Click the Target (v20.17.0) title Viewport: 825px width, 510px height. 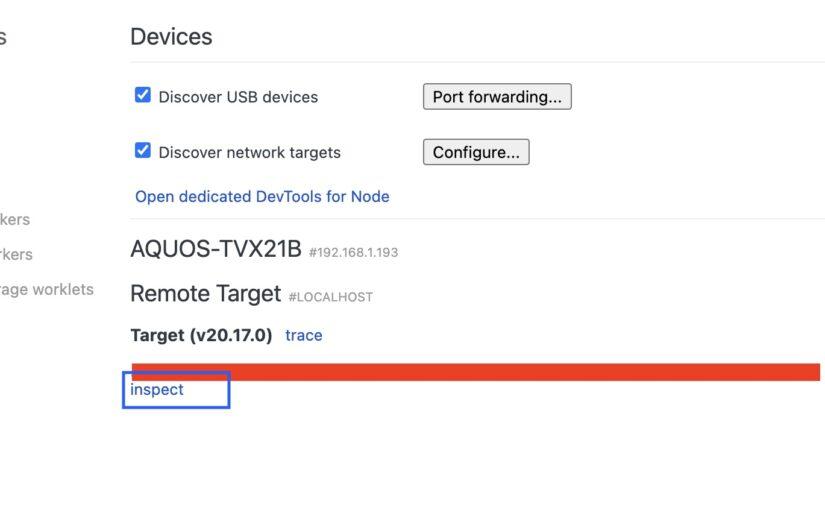coord(201,335)
